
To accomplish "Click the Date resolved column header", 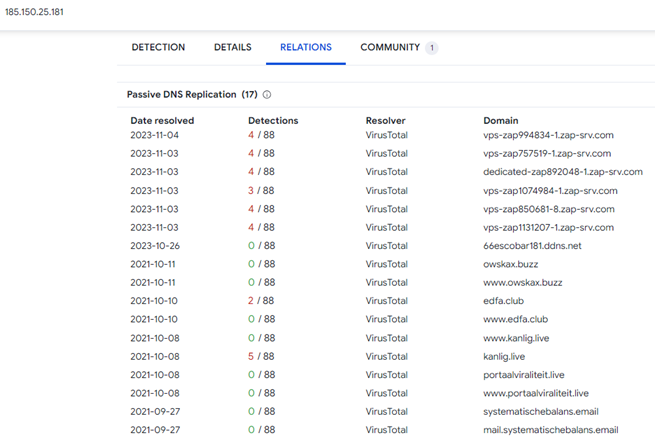I will (x=162, y=121).
